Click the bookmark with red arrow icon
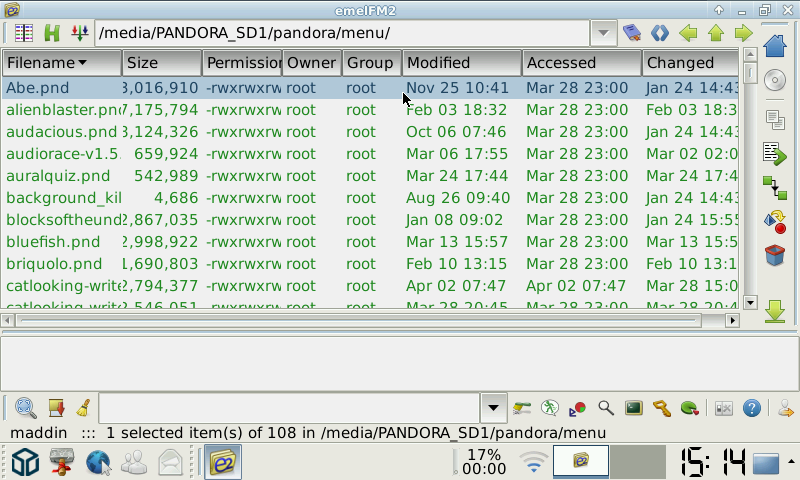 56,408
